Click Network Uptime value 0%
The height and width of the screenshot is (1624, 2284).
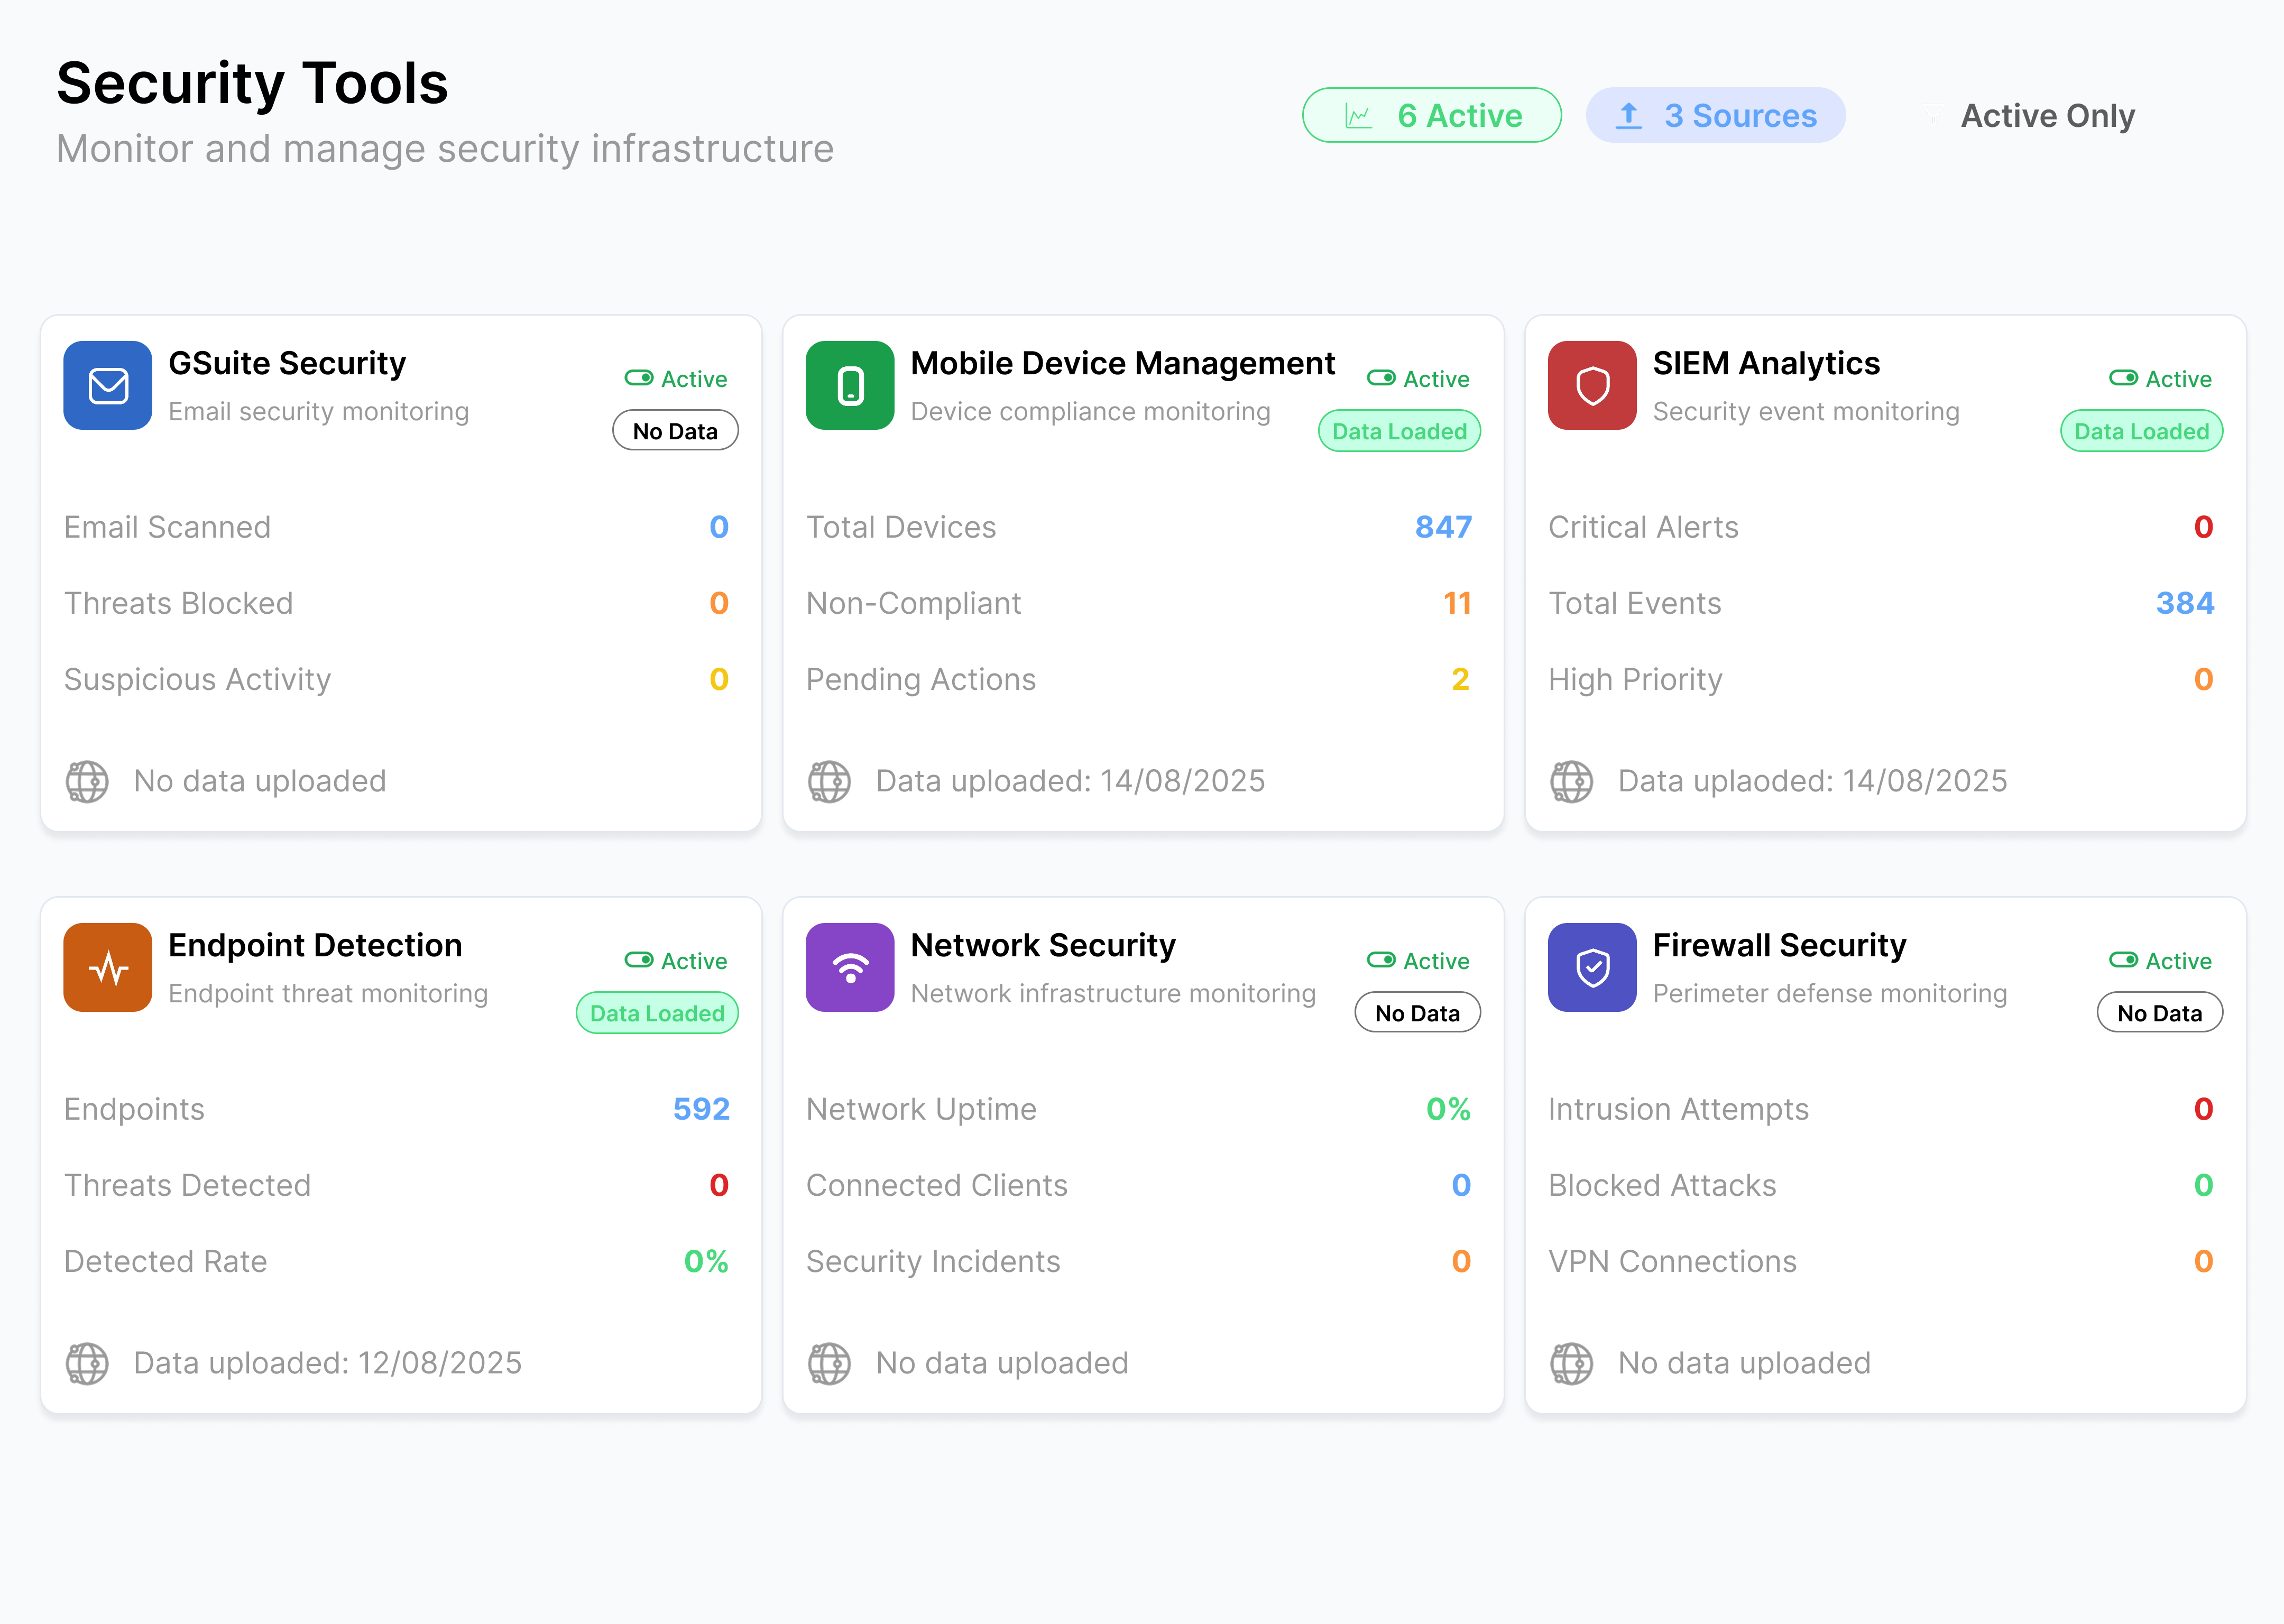point(1448,1109)
